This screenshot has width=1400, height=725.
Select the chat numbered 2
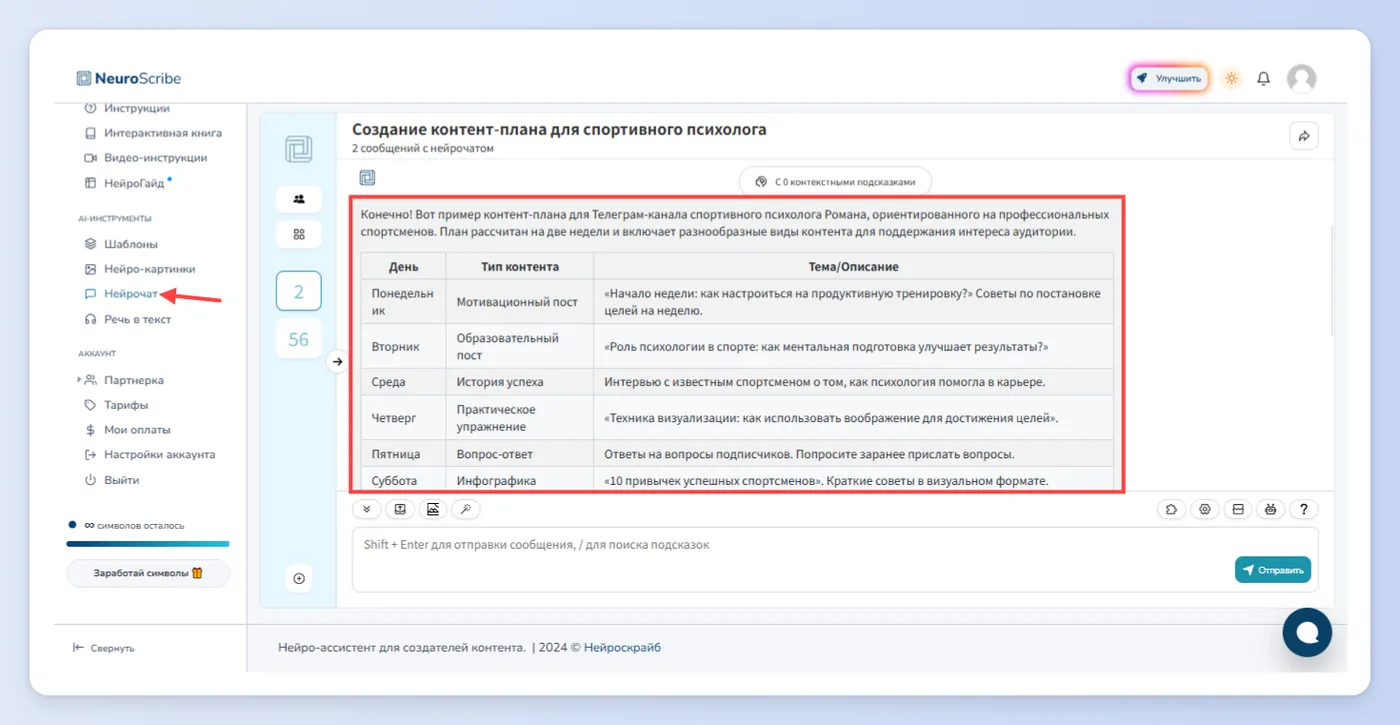(x=298, y=292)
